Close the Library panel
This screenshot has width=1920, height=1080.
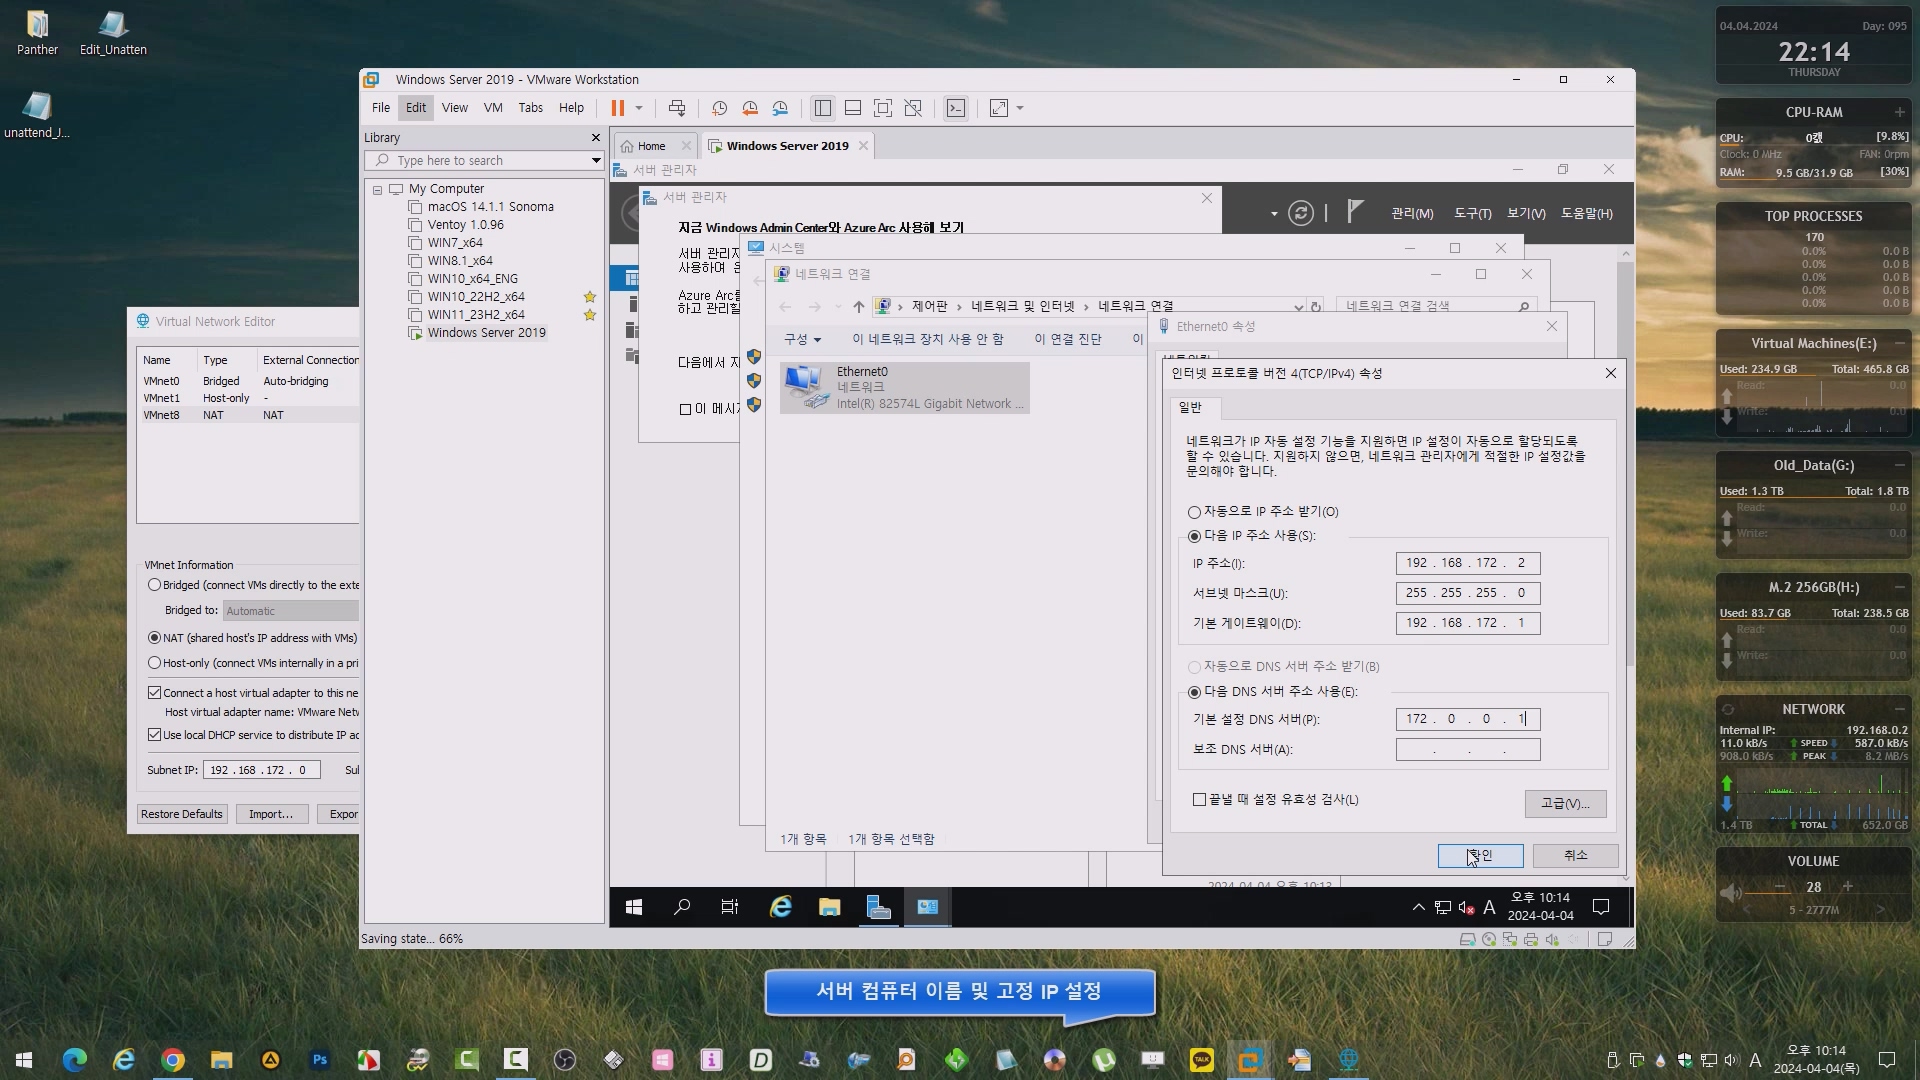tap(596, 137)
